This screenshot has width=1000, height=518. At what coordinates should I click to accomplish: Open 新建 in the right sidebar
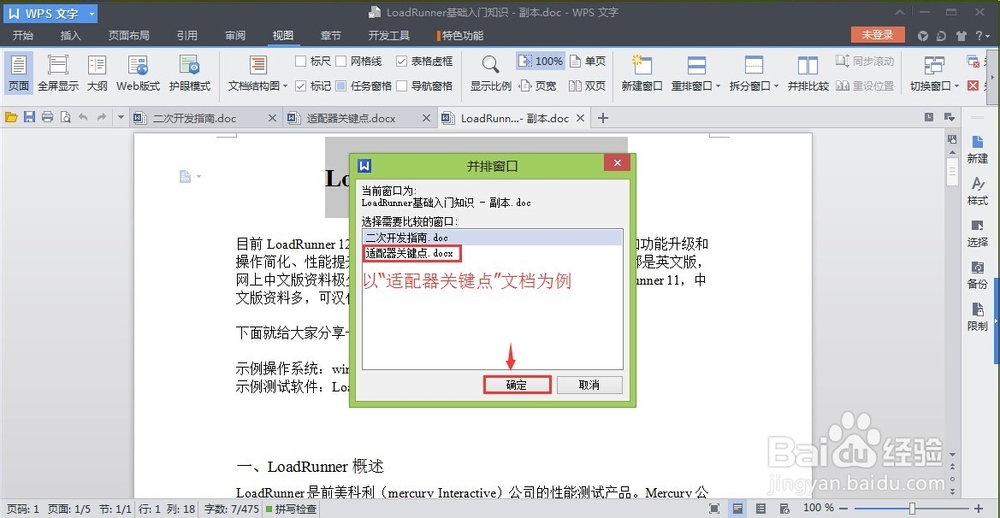point(977,149)
